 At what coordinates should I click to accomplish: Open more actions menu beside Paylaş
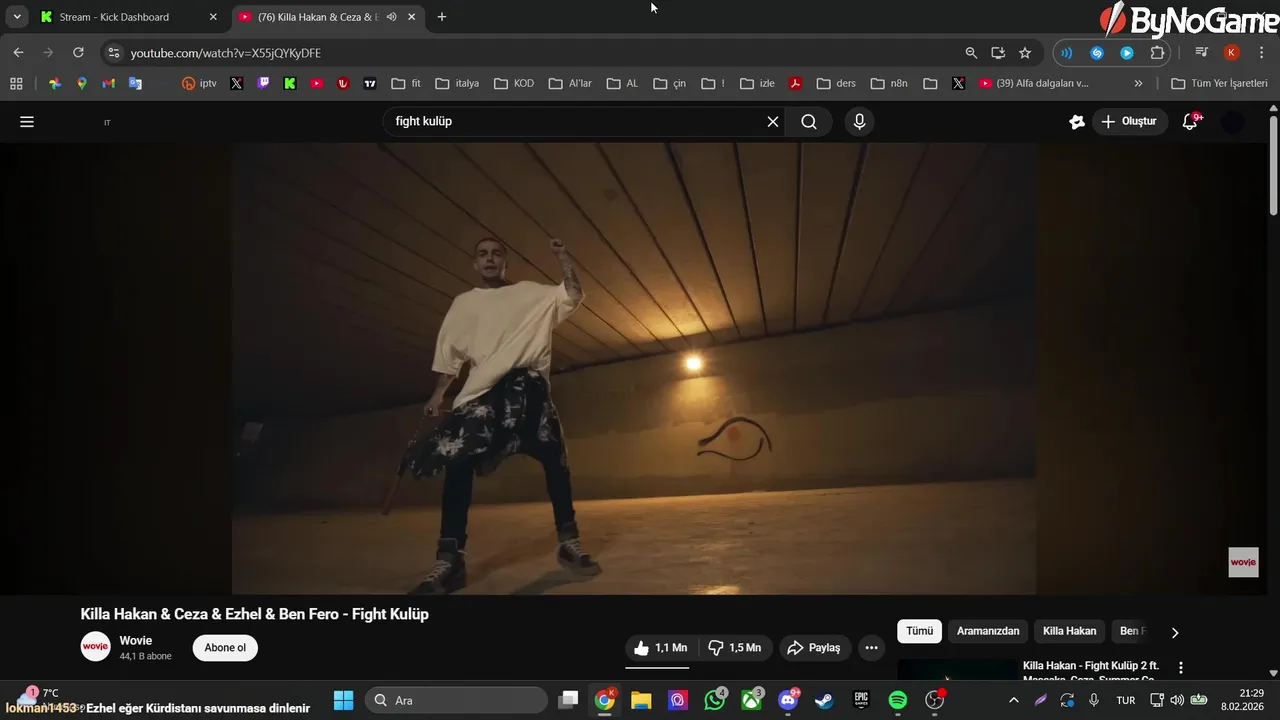click(872, 648)
